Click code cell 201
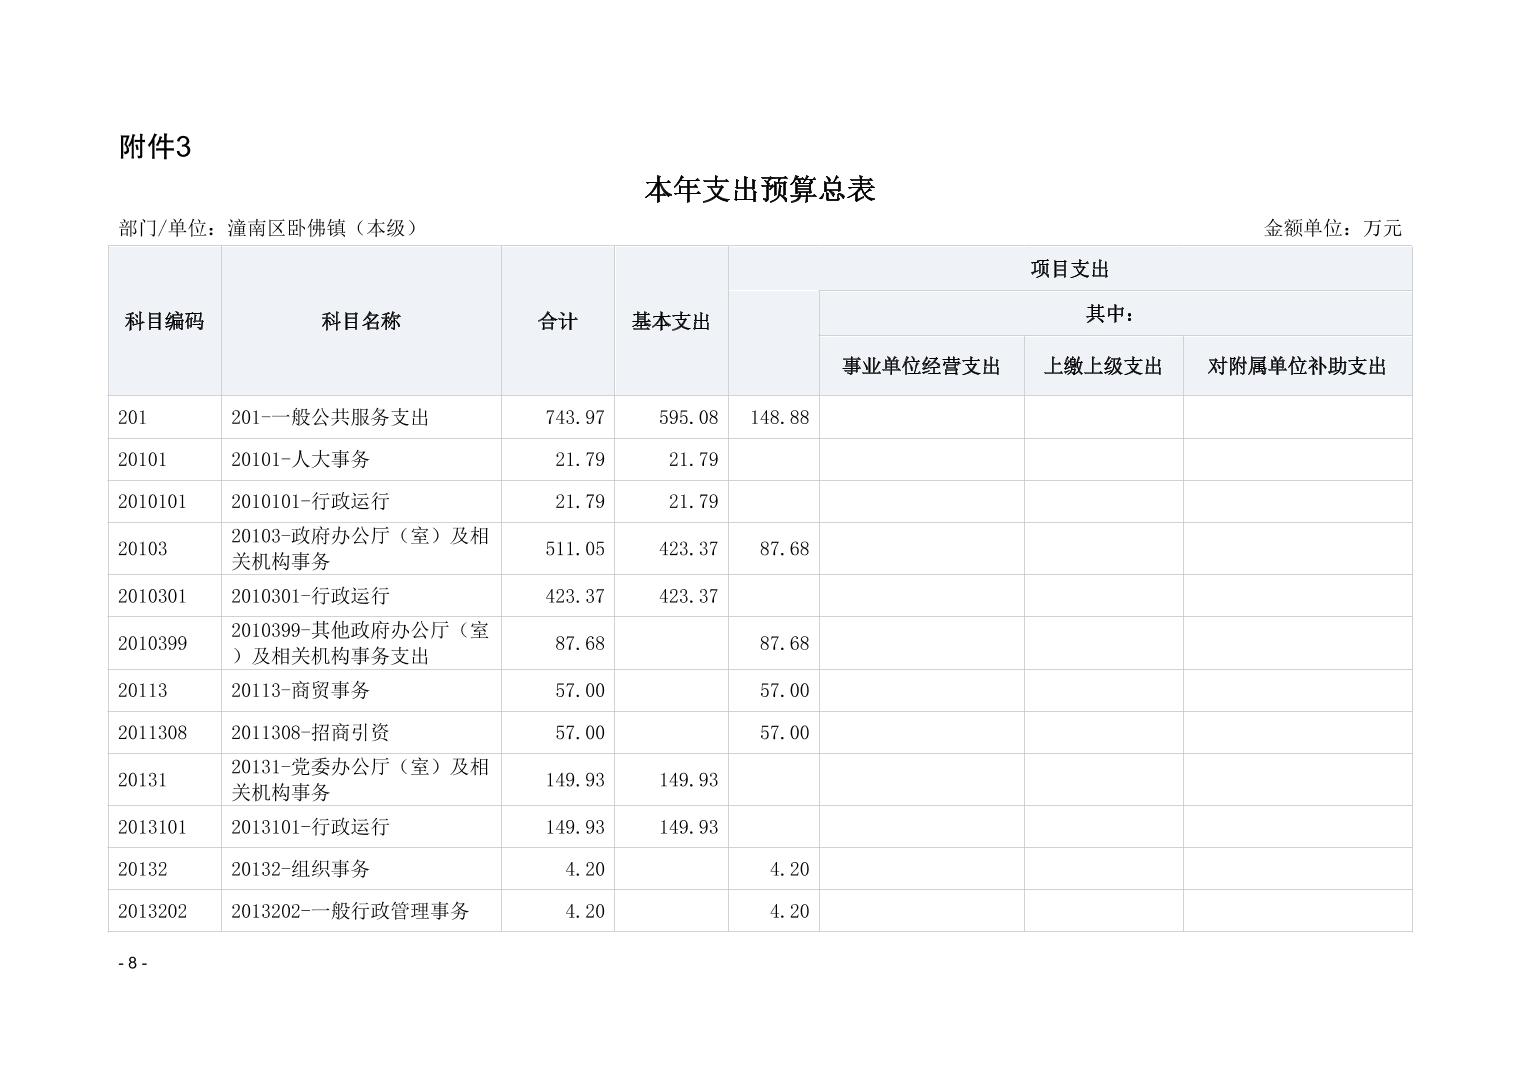Screen dimensions: 1520x1074 pyautogui.click(x=165, y=417)
